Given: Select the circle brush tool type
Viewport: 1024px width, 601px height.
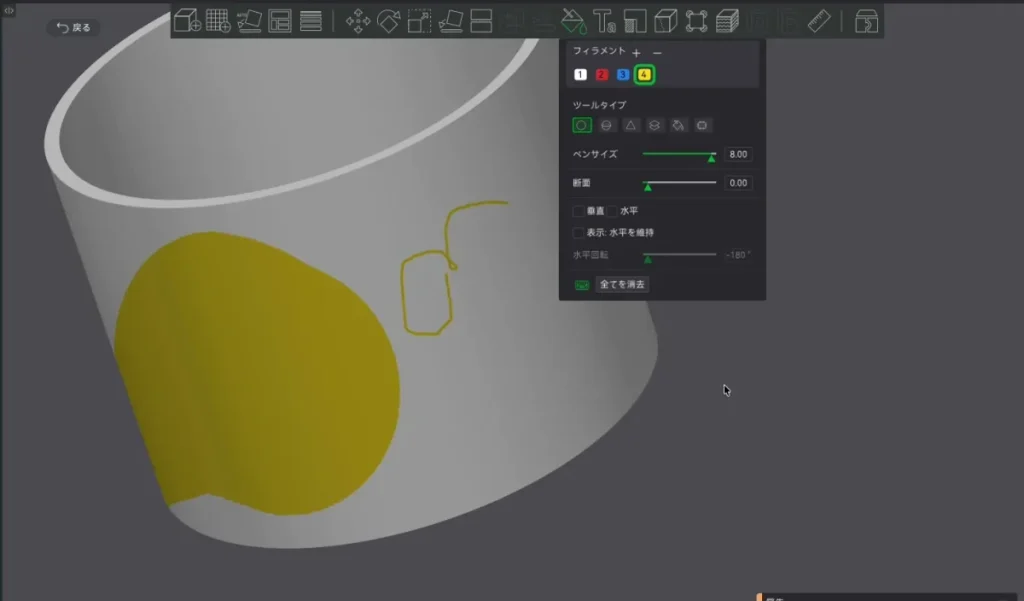Looking at the screenshot, I should (582, 125).
